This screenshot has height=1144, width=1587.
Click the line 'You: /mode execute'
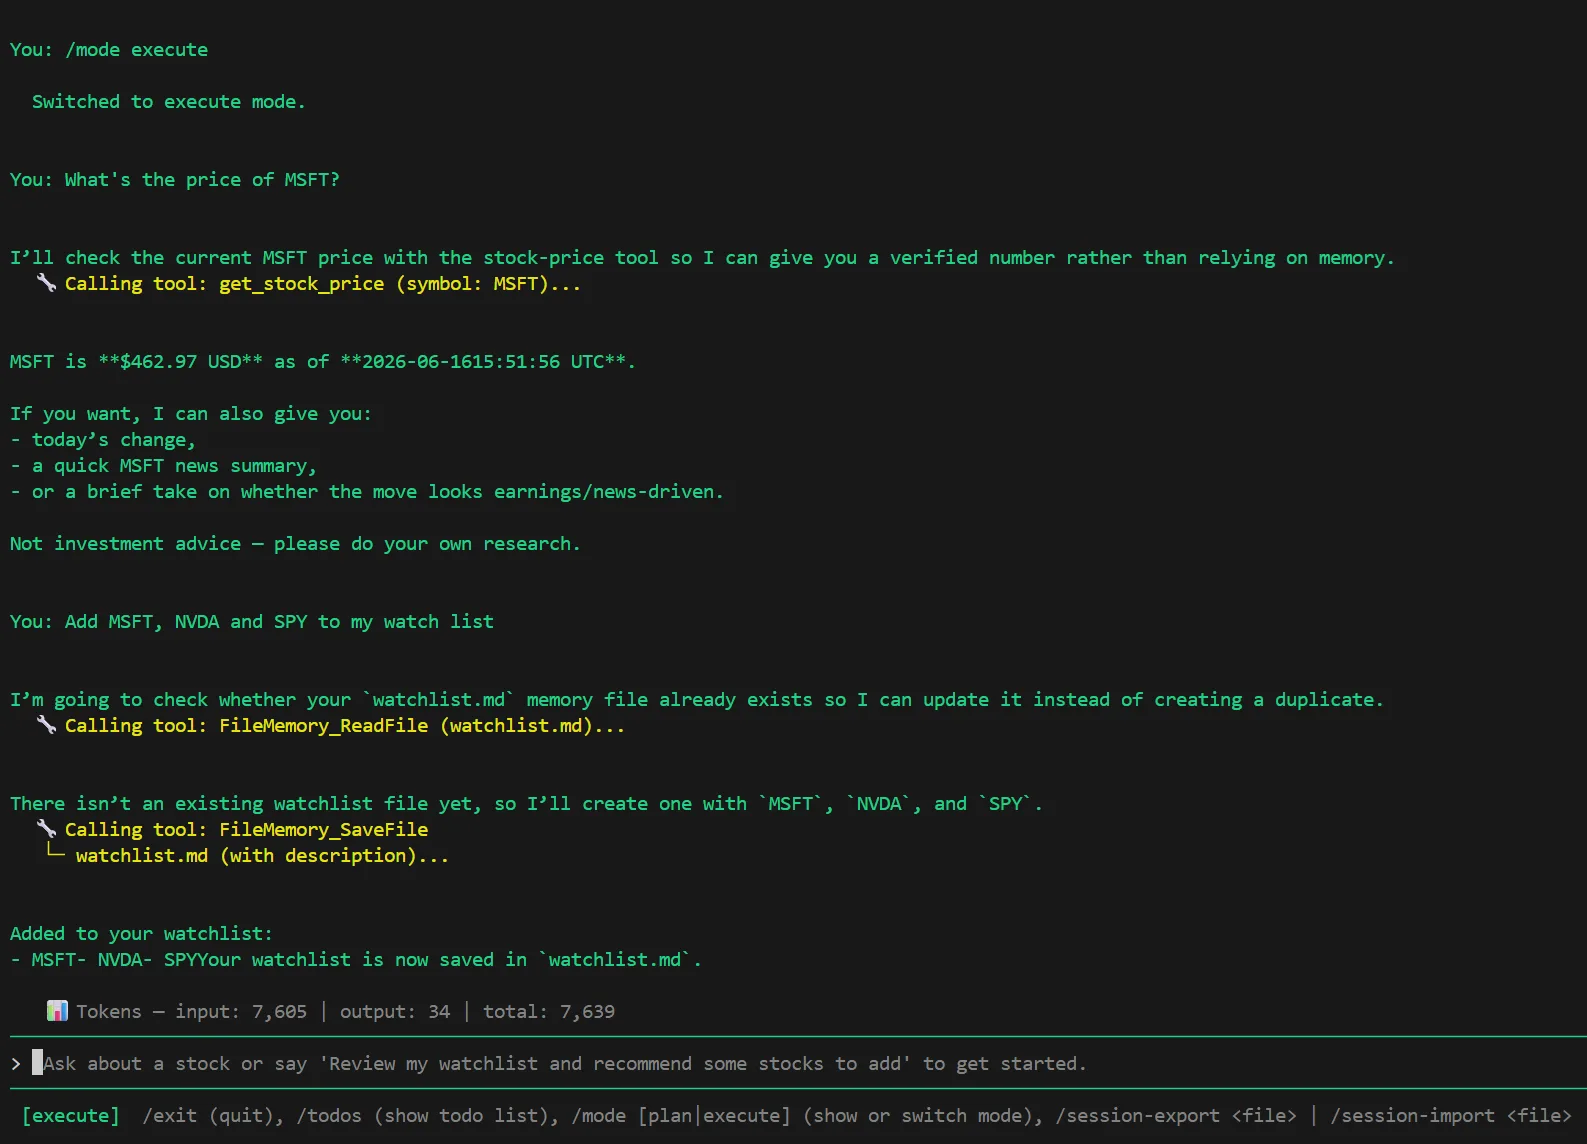click(109, 49)
